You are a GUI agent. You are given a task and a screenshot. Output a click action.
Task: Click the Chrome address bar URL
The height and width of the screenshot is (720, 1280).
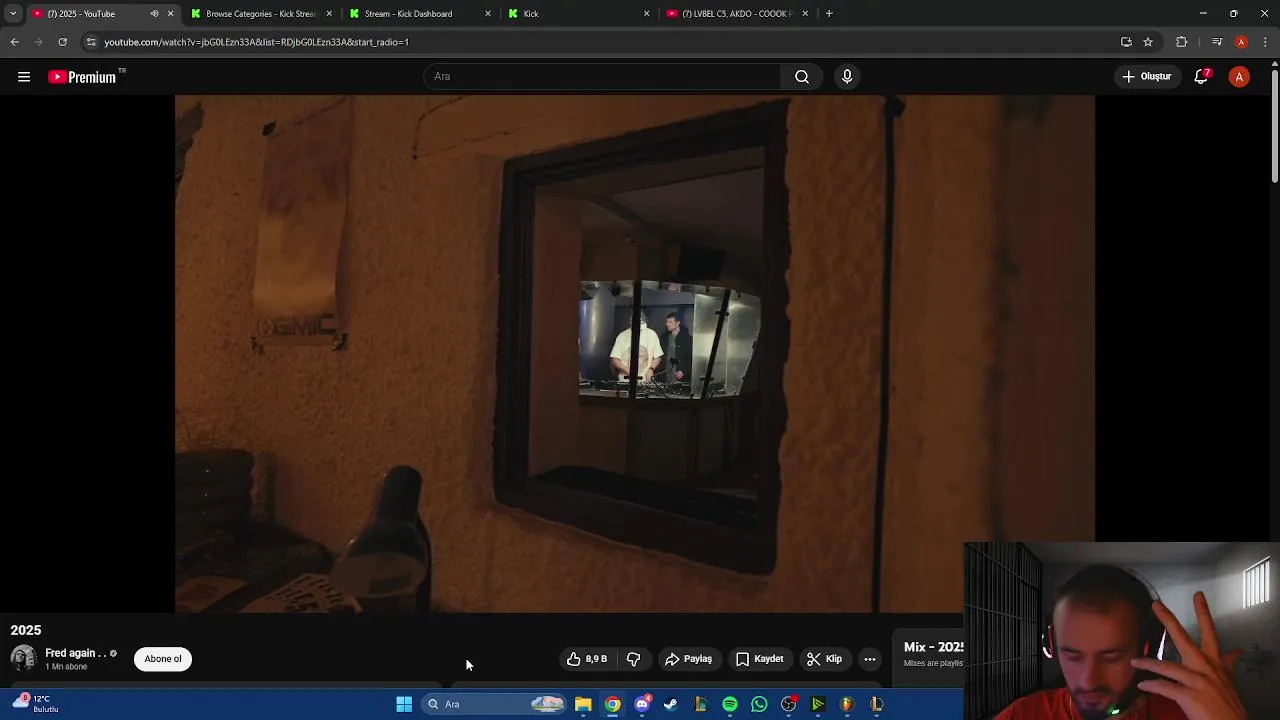[256, 42]
